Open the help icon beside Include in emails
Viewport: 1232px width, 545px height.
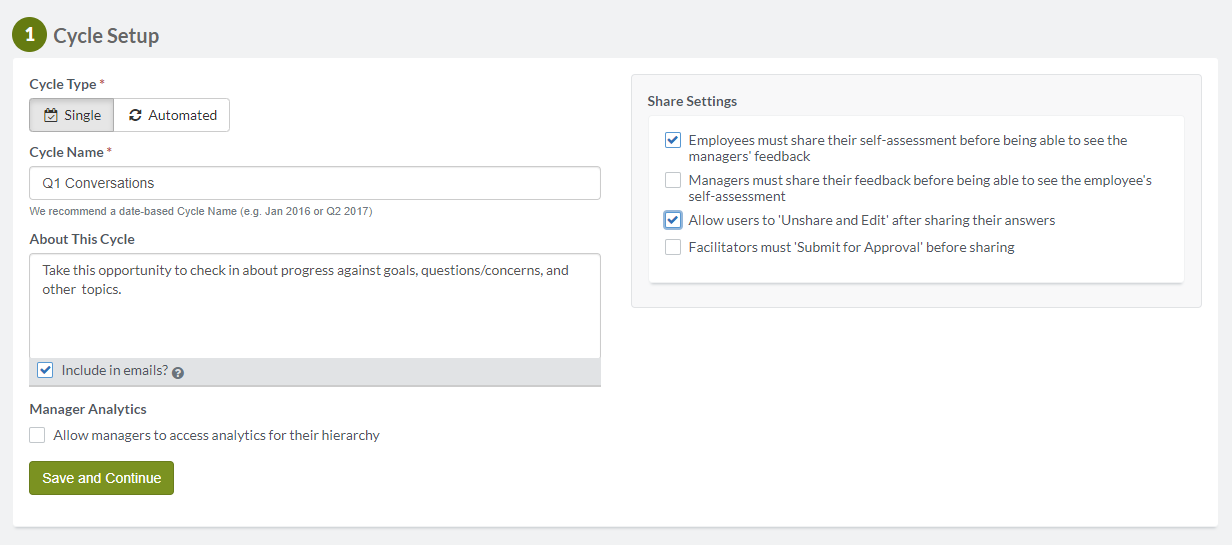click(178, 372)
